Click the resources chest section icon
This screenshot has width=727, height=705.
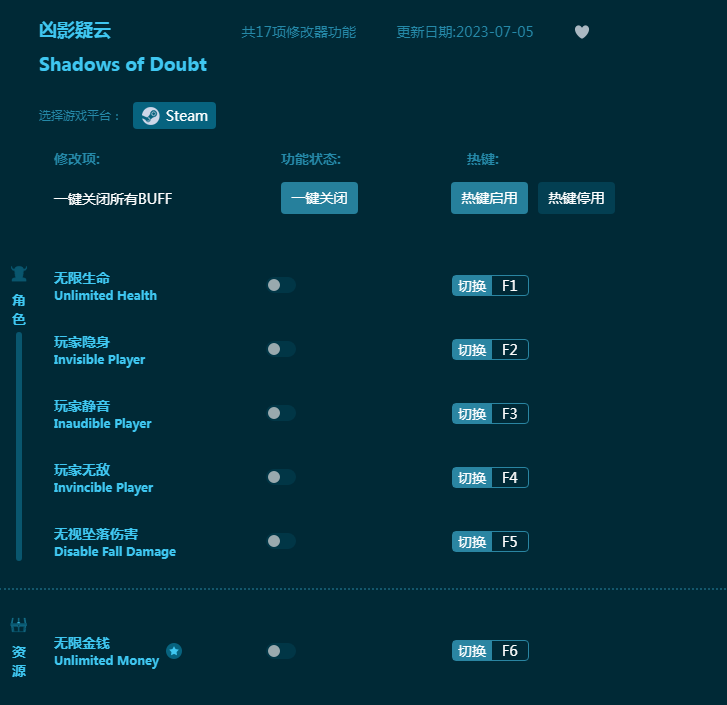[x=19, y=625]
